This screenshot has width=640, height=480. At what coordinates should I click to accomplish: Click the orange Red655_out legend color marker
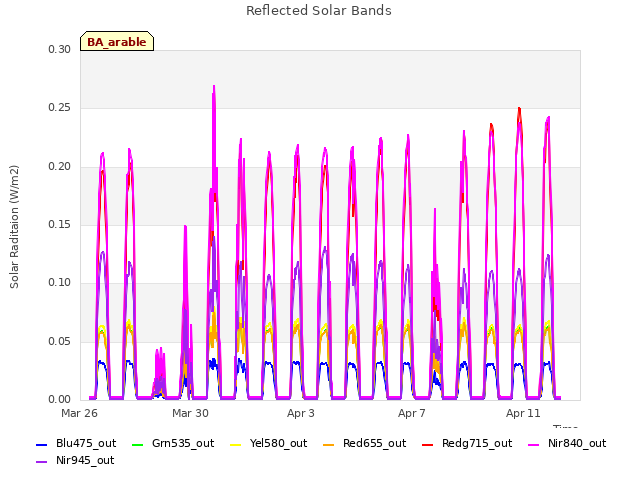[329, 444]
